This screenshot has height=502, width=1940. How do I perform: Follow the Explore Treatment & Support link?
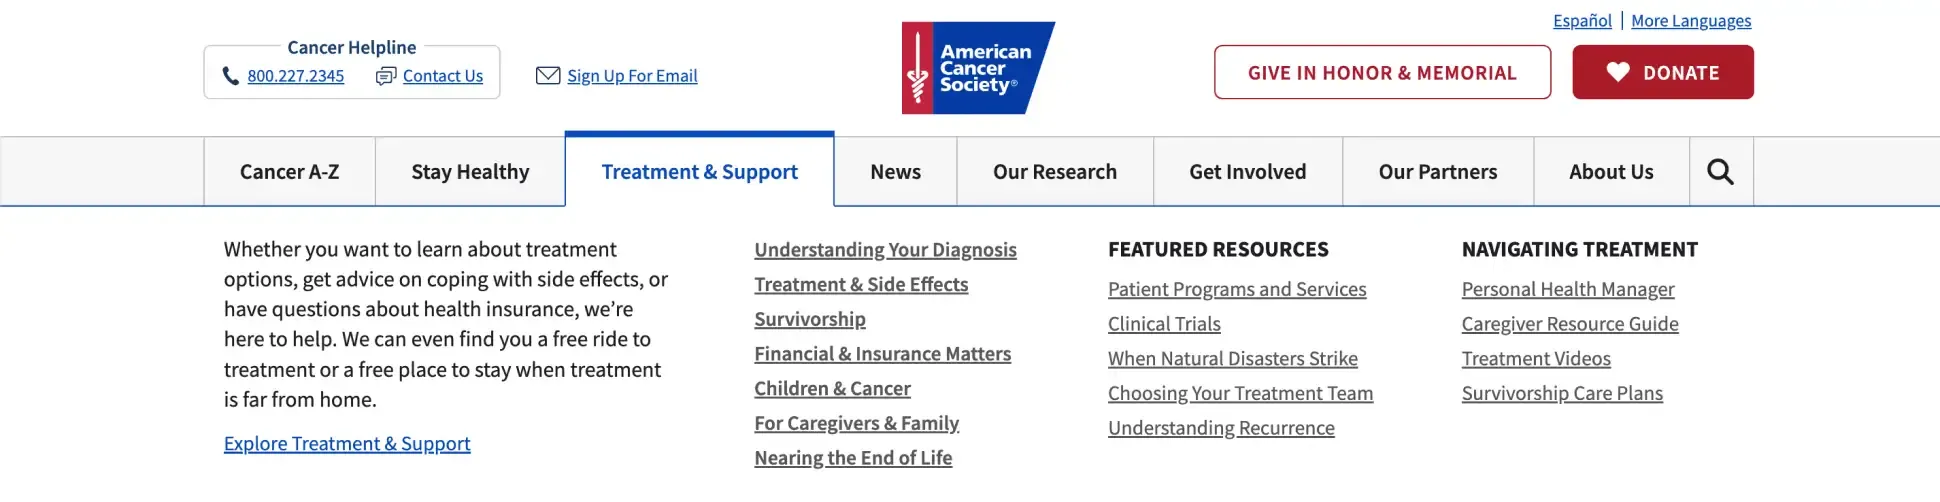coord(347,444)
